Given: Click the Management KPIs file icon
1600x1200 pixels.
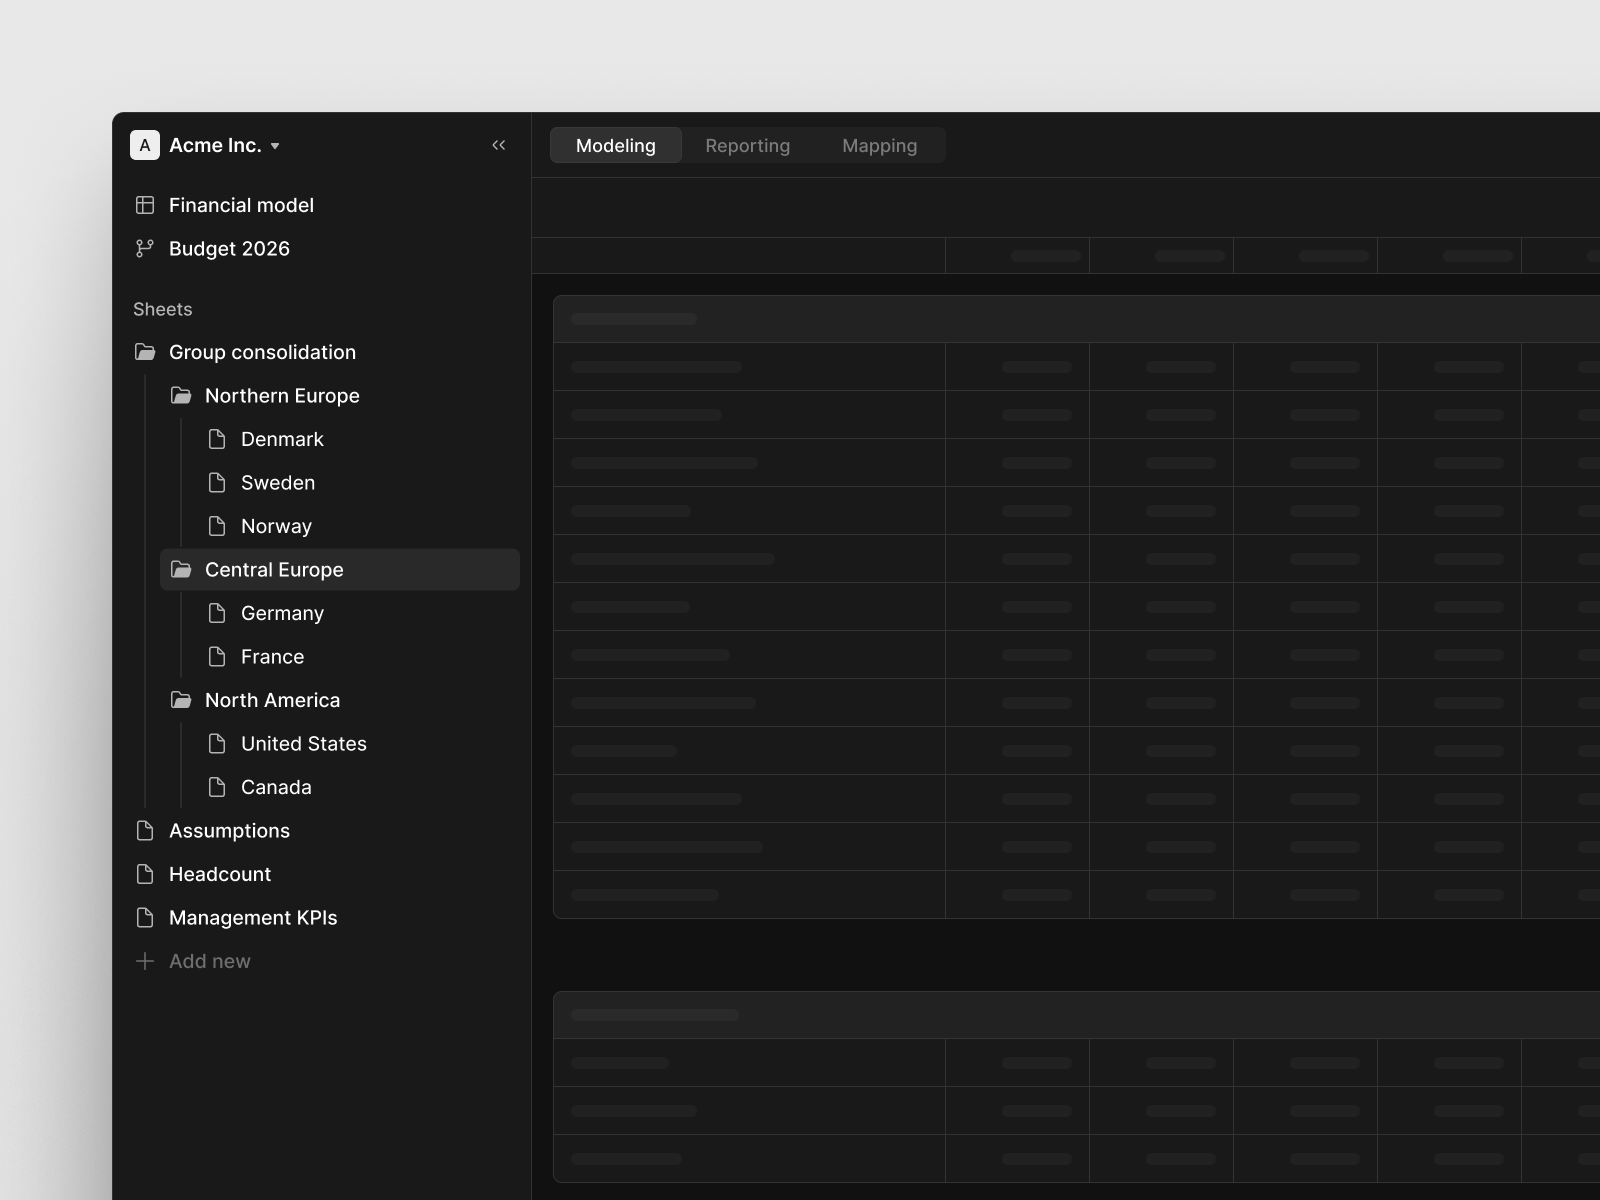Looking at the screenshot, I should 145,917.
